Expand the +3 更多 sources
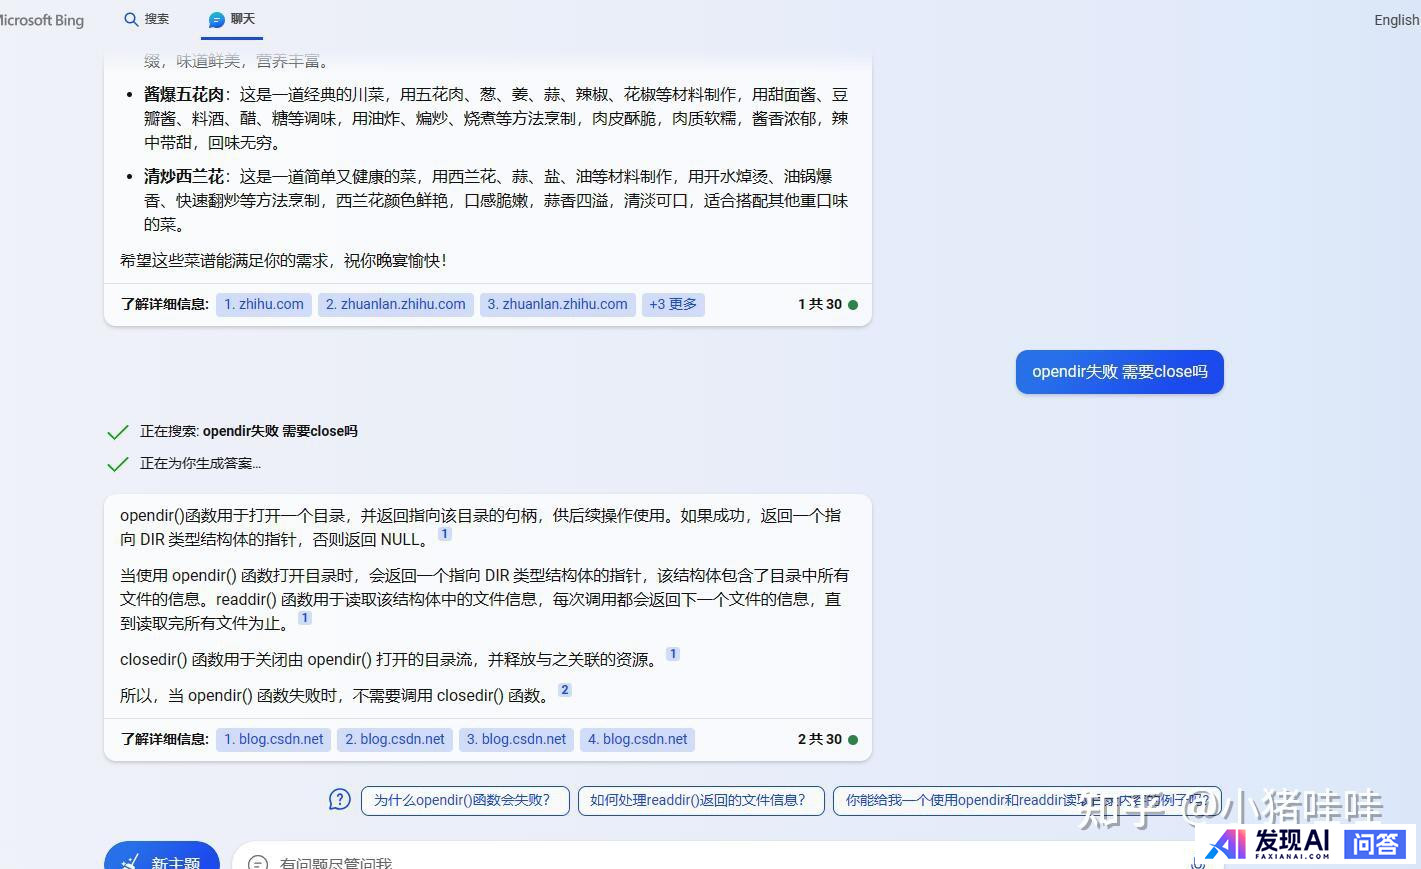 (x=673, y=304)
